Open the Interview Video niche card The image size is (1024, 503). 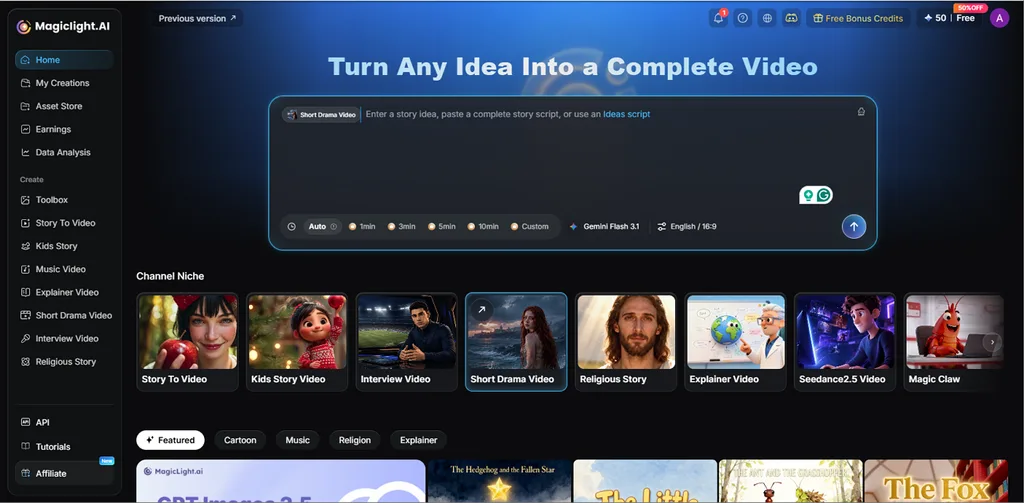[x=407, y=342]
